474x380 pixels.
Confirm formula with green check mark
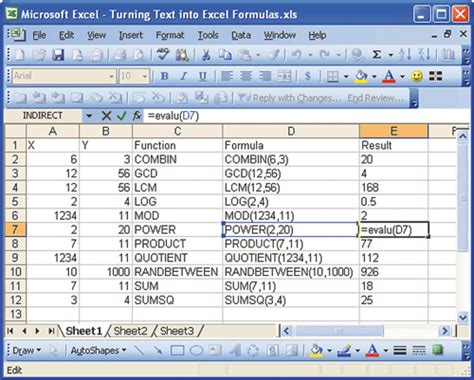pos(122,116)
